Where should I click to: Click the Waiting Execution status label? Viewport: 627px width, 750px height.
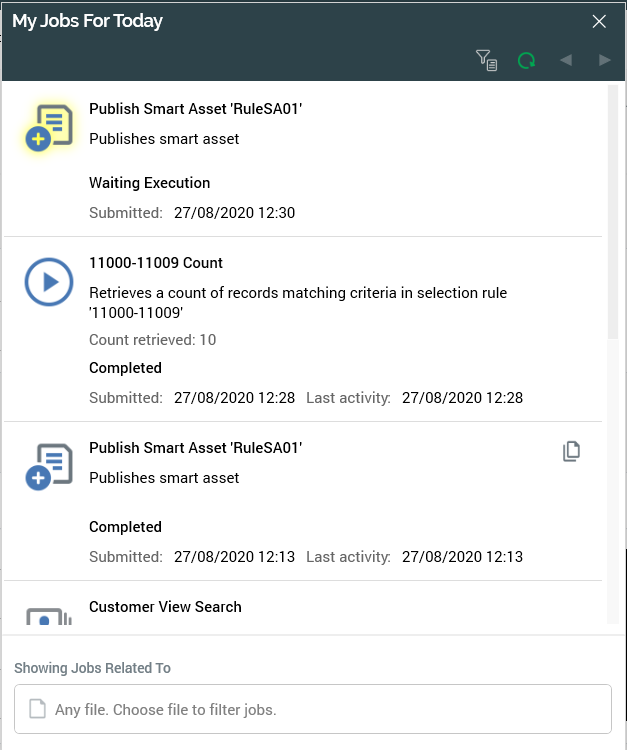(149, 183)
